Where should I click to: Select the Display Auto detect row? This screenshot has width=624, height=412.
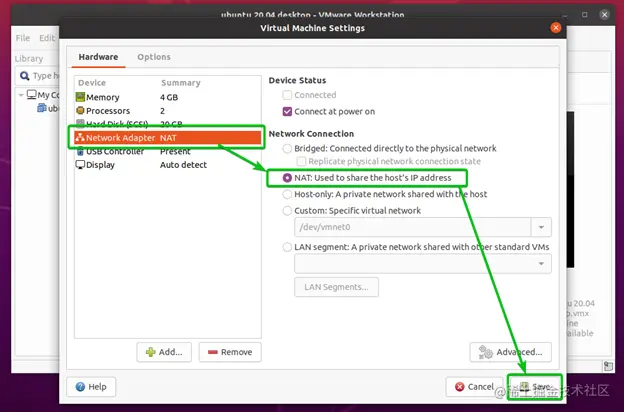(168, 165)
